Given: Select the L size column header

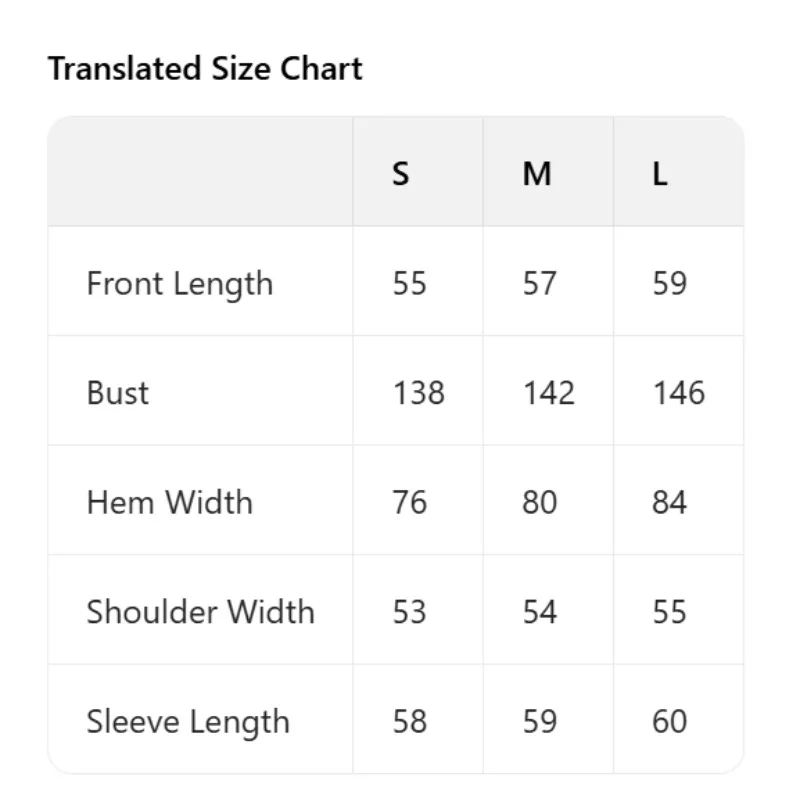Looking at the screenshot, I should (660, 174).
